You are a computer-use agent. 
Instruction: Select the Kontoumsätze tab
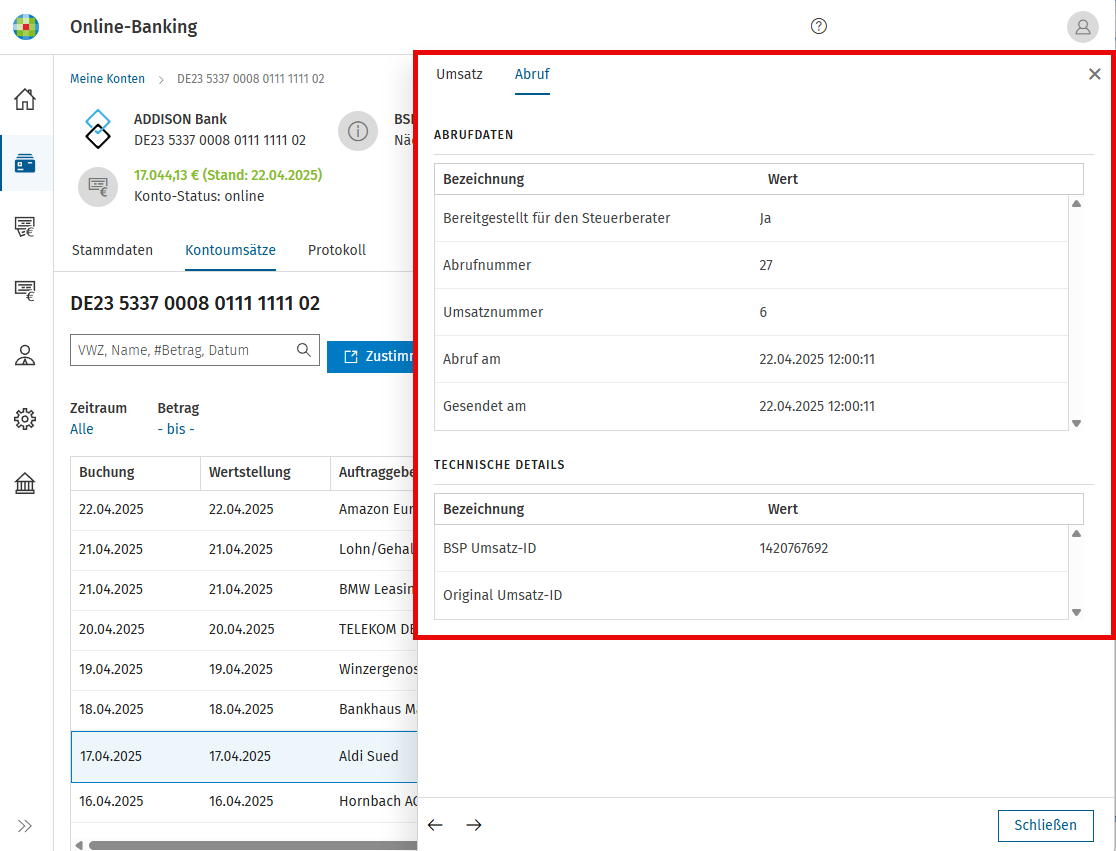click(x=230, y=250)
